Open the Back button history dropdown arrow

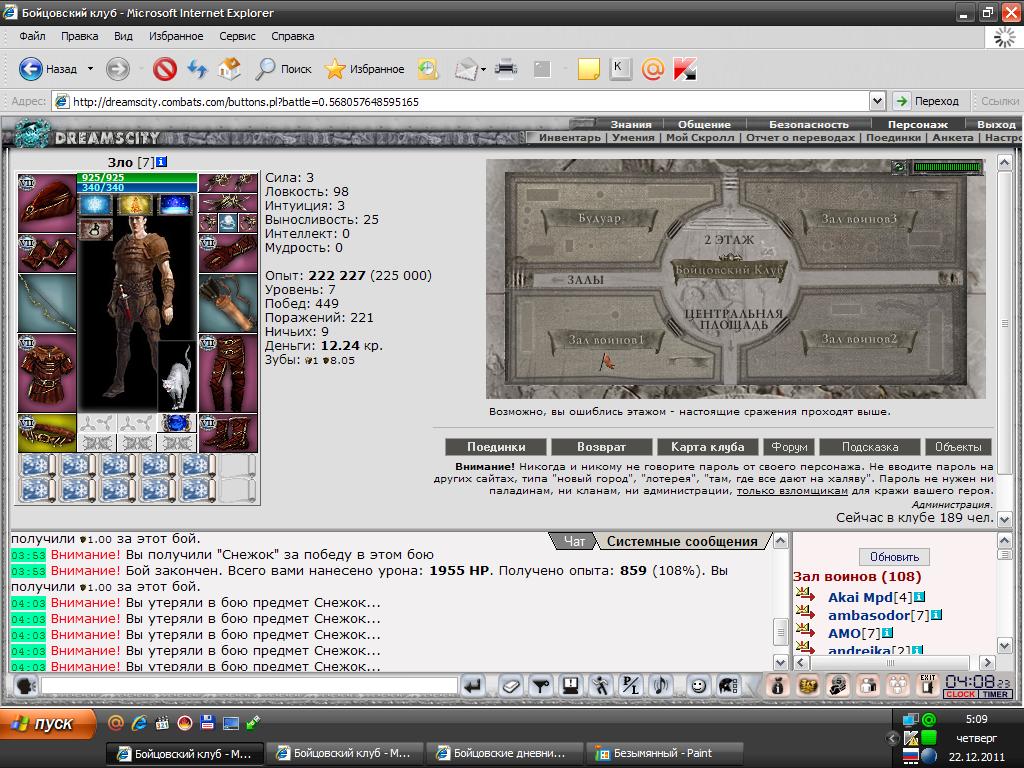tap(90, 69)
